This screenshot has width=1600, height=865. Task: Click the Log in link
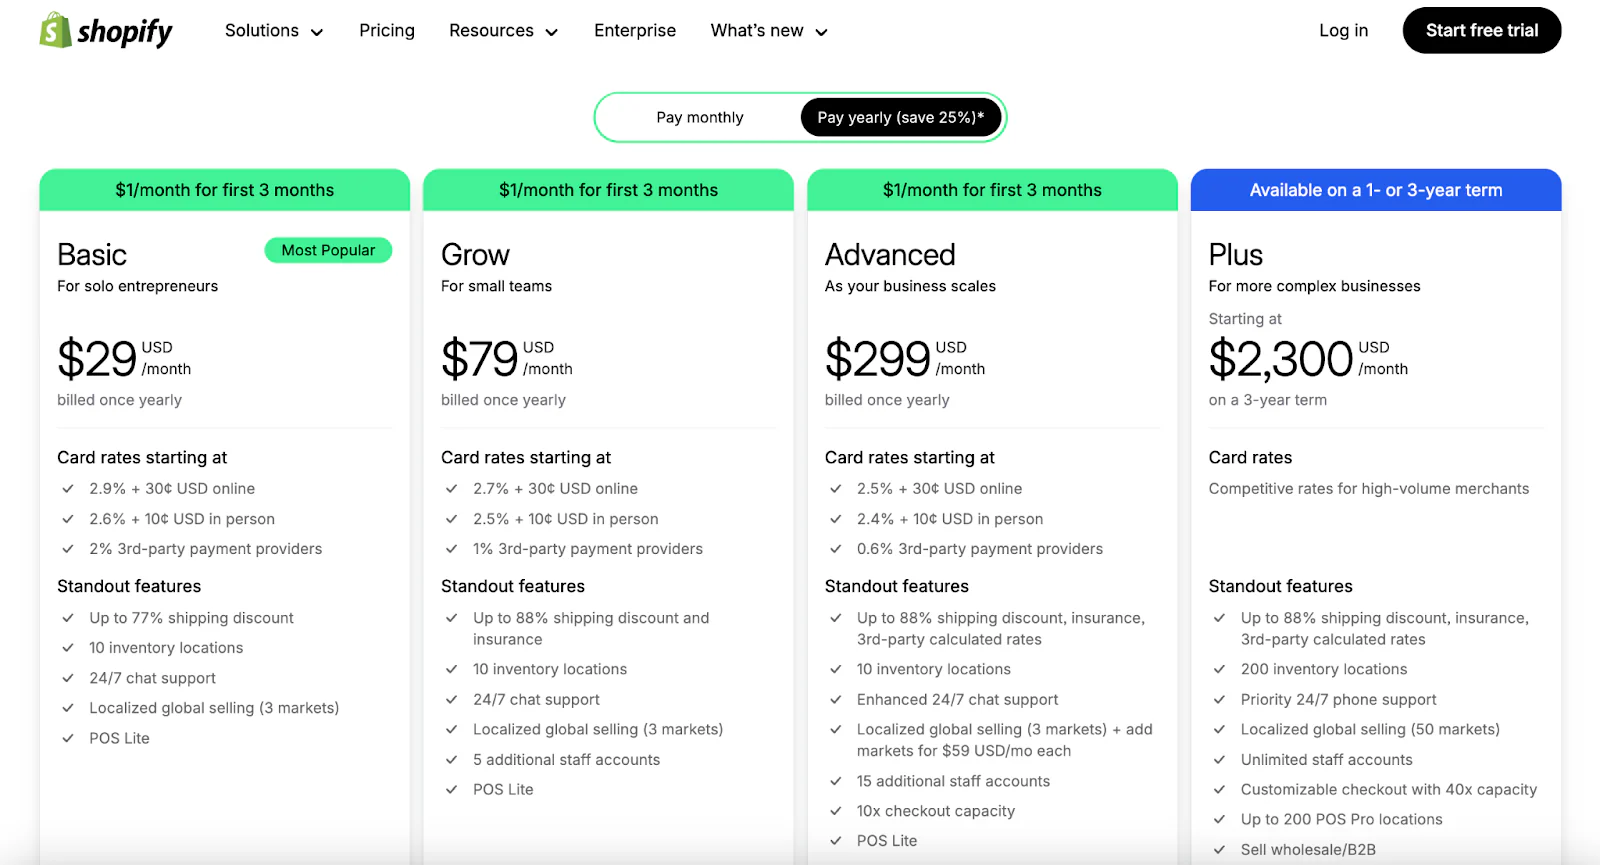(x=1343, y=30)
